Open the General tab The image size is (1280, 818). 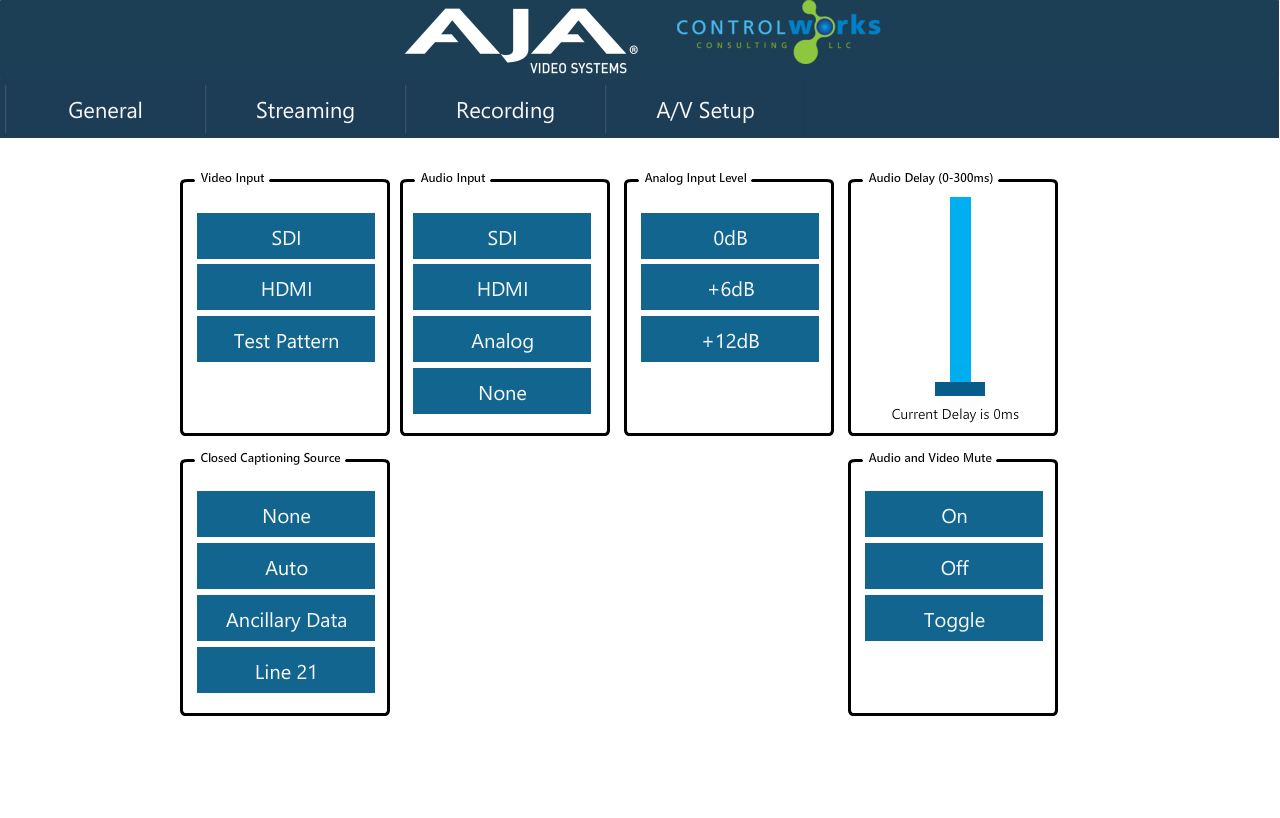coord(105,110)
